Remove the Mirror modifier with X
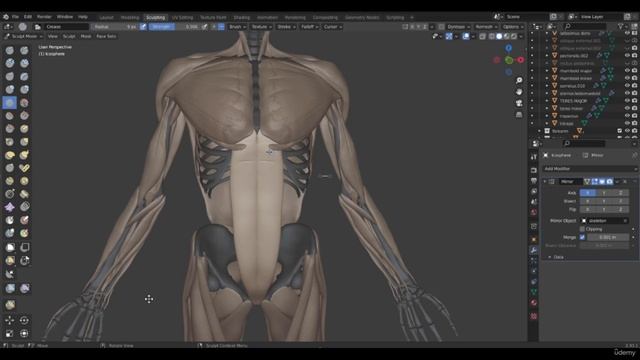This screenshot has width=640, height=360. coord(625,181)
